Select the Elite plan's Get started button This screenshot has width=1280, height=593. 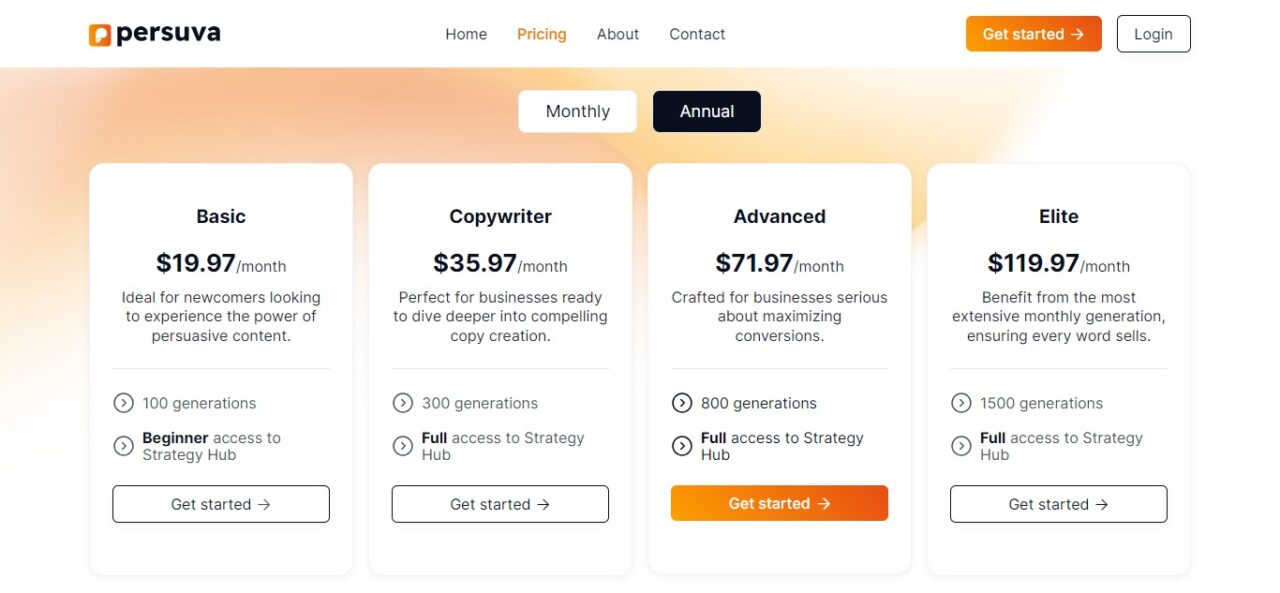click(x=1058, y=504)
